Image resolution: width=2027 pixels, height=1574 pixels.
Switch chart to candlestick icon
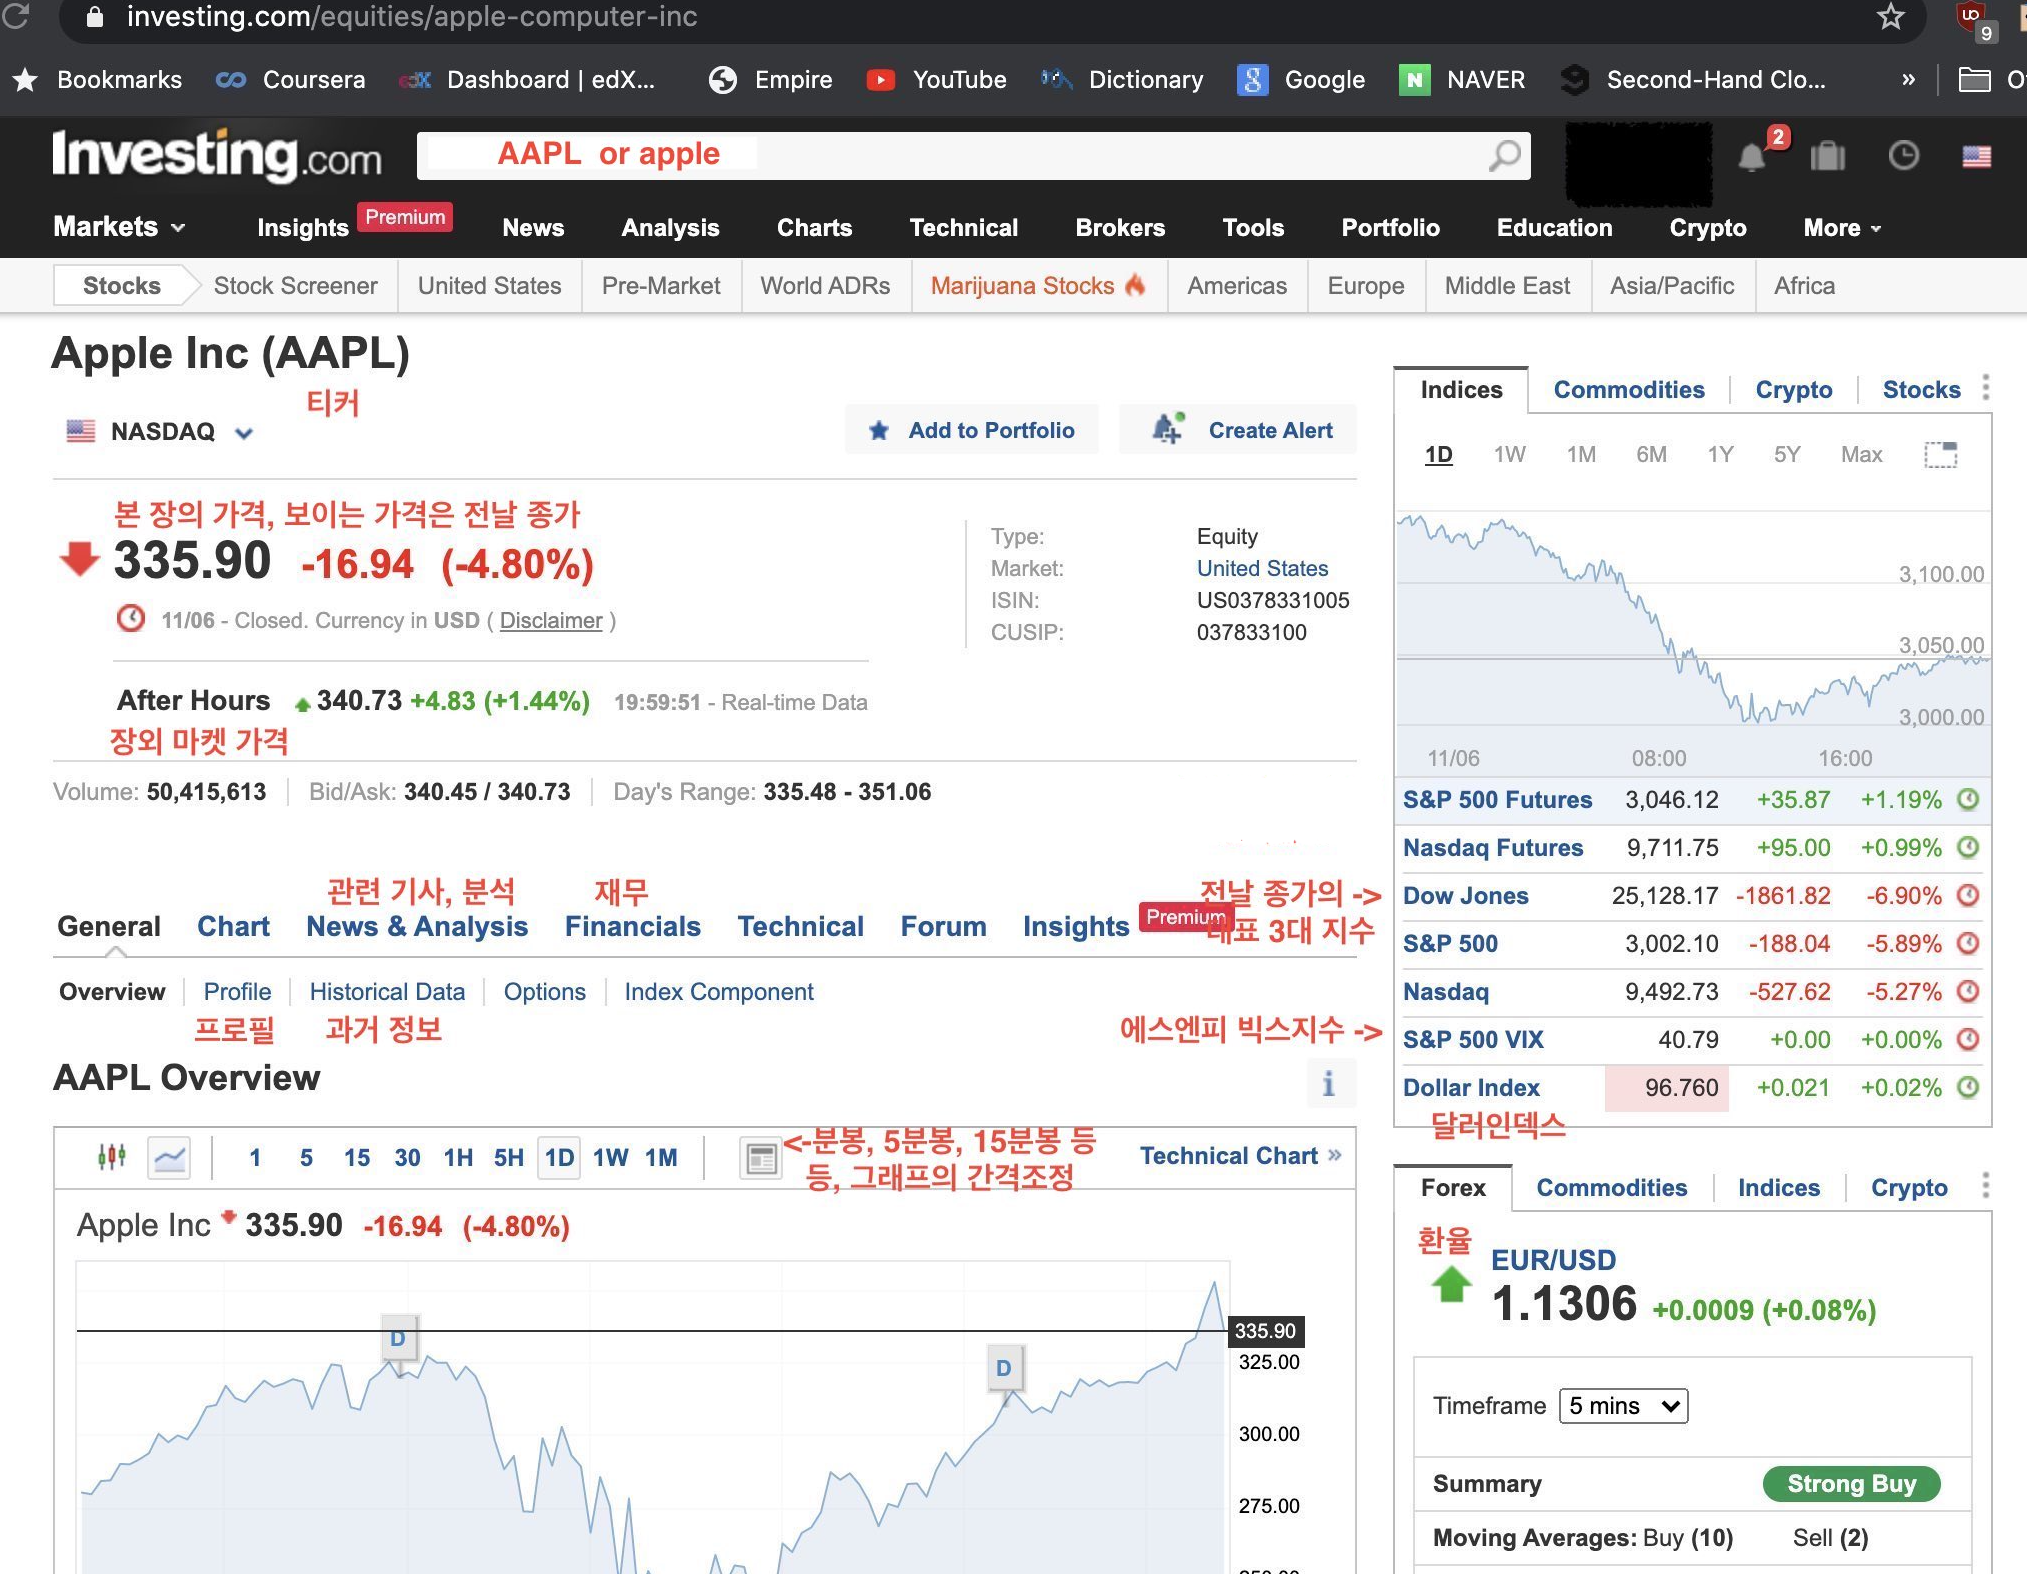[x=112, y=1157]
